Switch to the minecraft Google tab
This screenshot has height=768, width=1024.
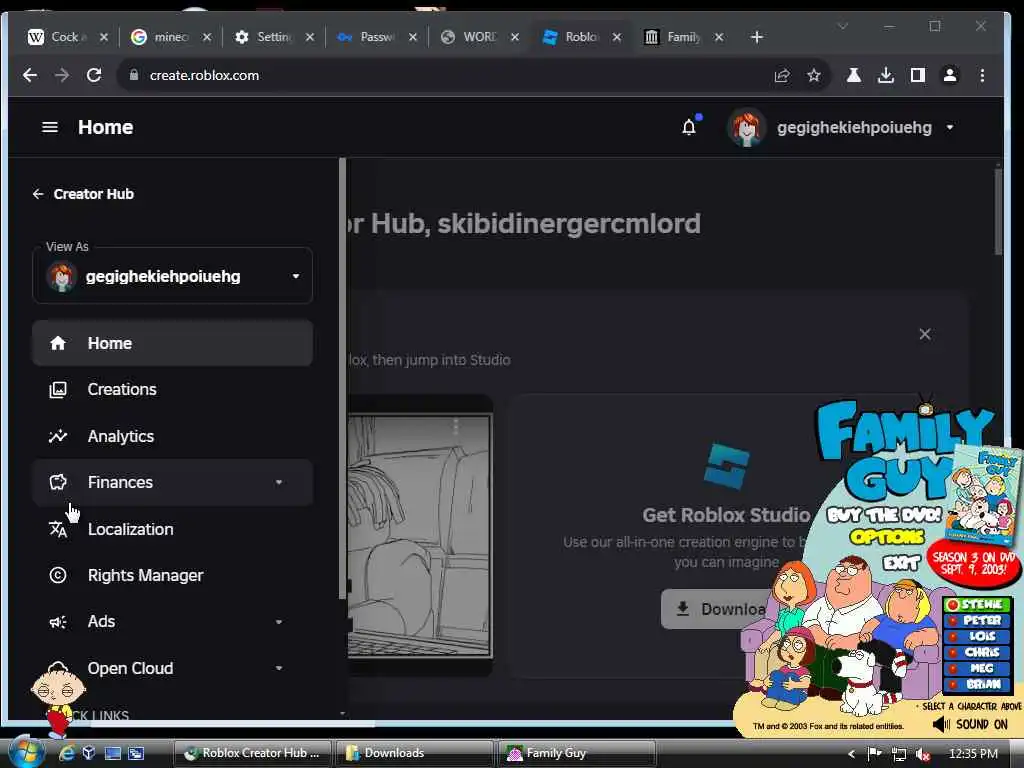click(x=168, y=37)
